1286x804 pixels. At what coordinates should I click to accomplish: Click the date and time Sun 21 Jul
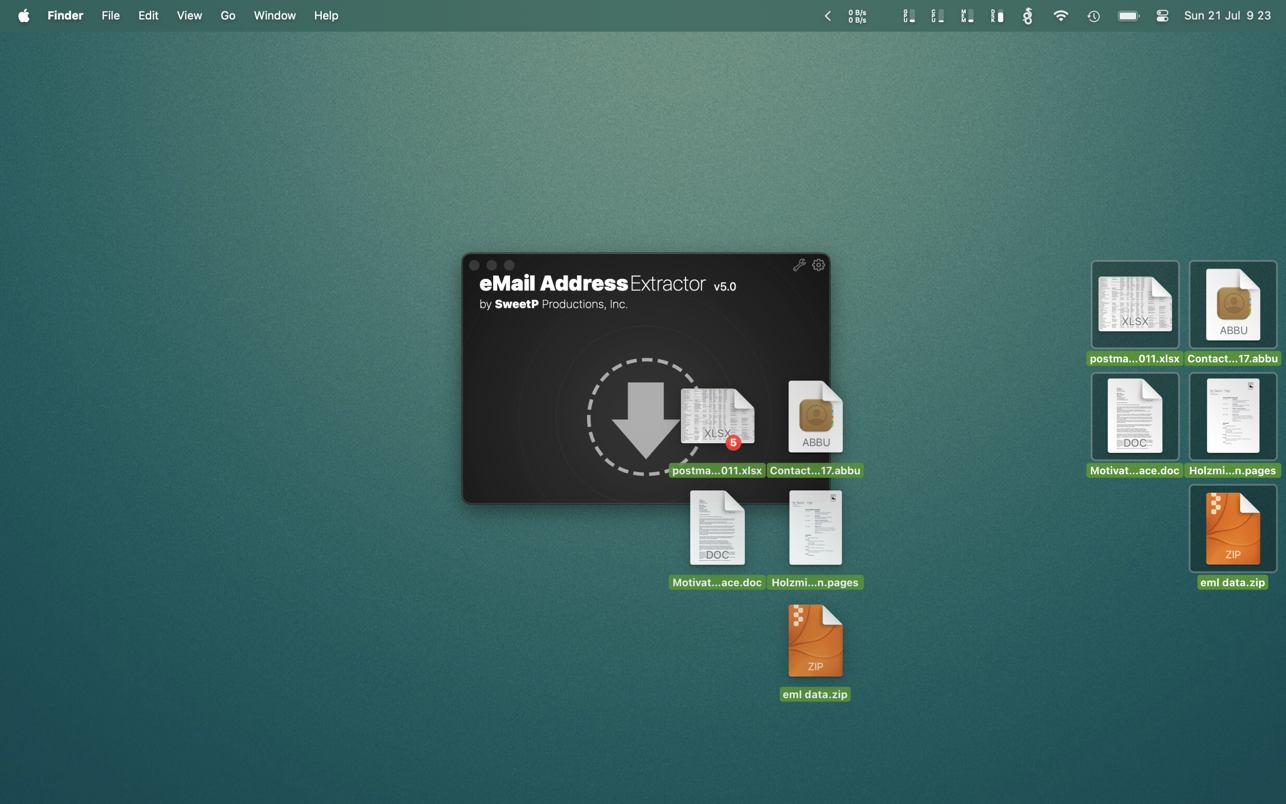click(1227, 15)
